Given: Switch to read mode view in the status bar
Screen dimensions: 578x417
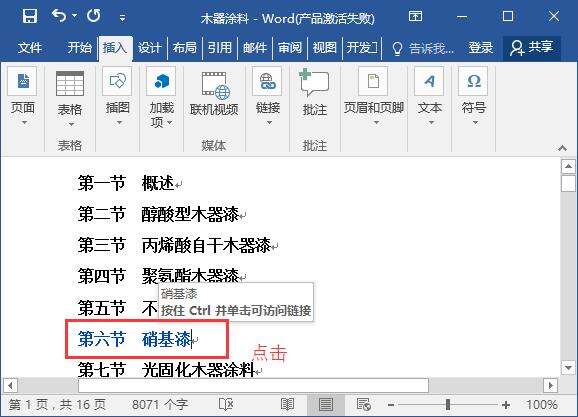Looking at the screenshot, I should pos(287,404).
